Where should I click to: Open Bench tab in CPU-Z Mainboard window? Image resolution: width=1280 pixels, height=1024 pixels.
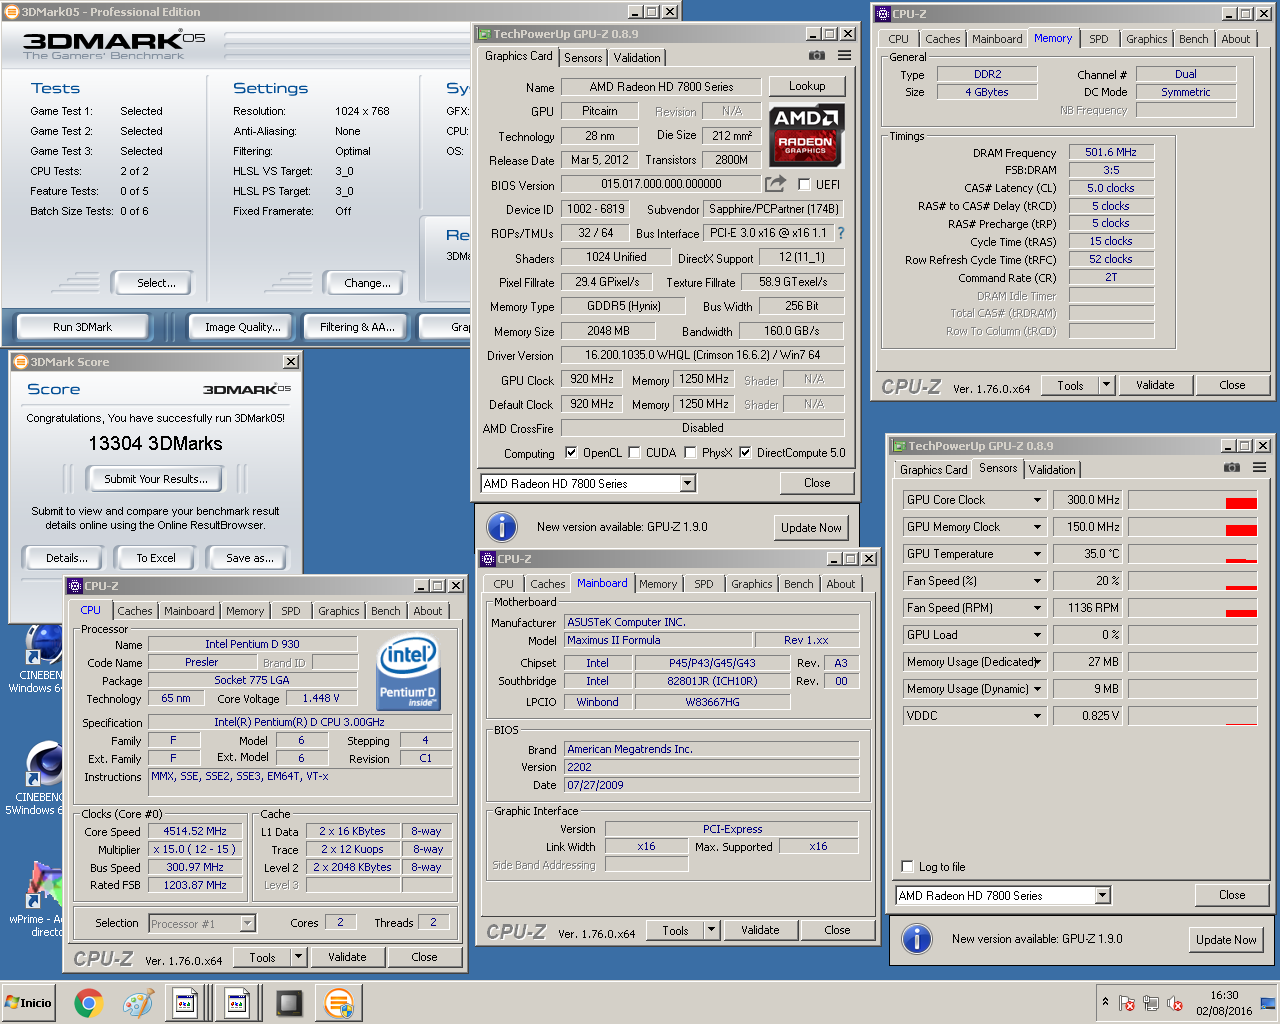pyautogui.click(x=799, y=584)
